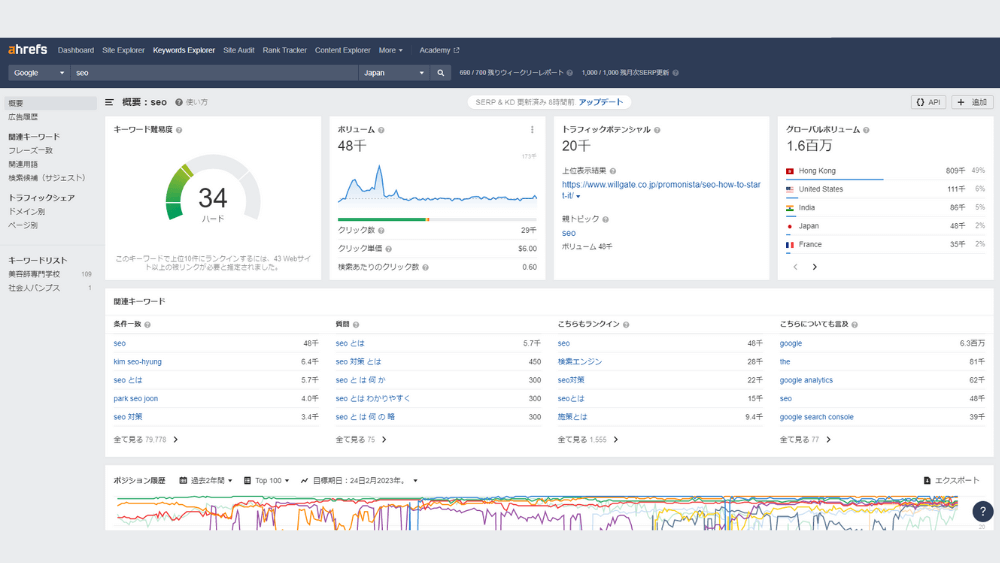The height and width of the screenshot is (563, 1000).
Task: Click info icon beside weekly report counter
Action: [x=570, y=73]
